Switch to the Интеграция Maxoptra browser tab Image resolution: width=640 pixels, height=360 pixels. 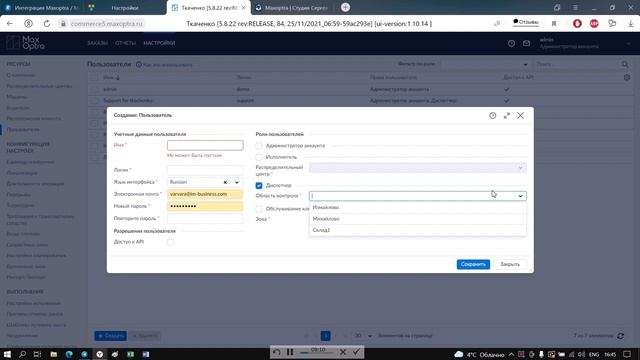point(42,8)
